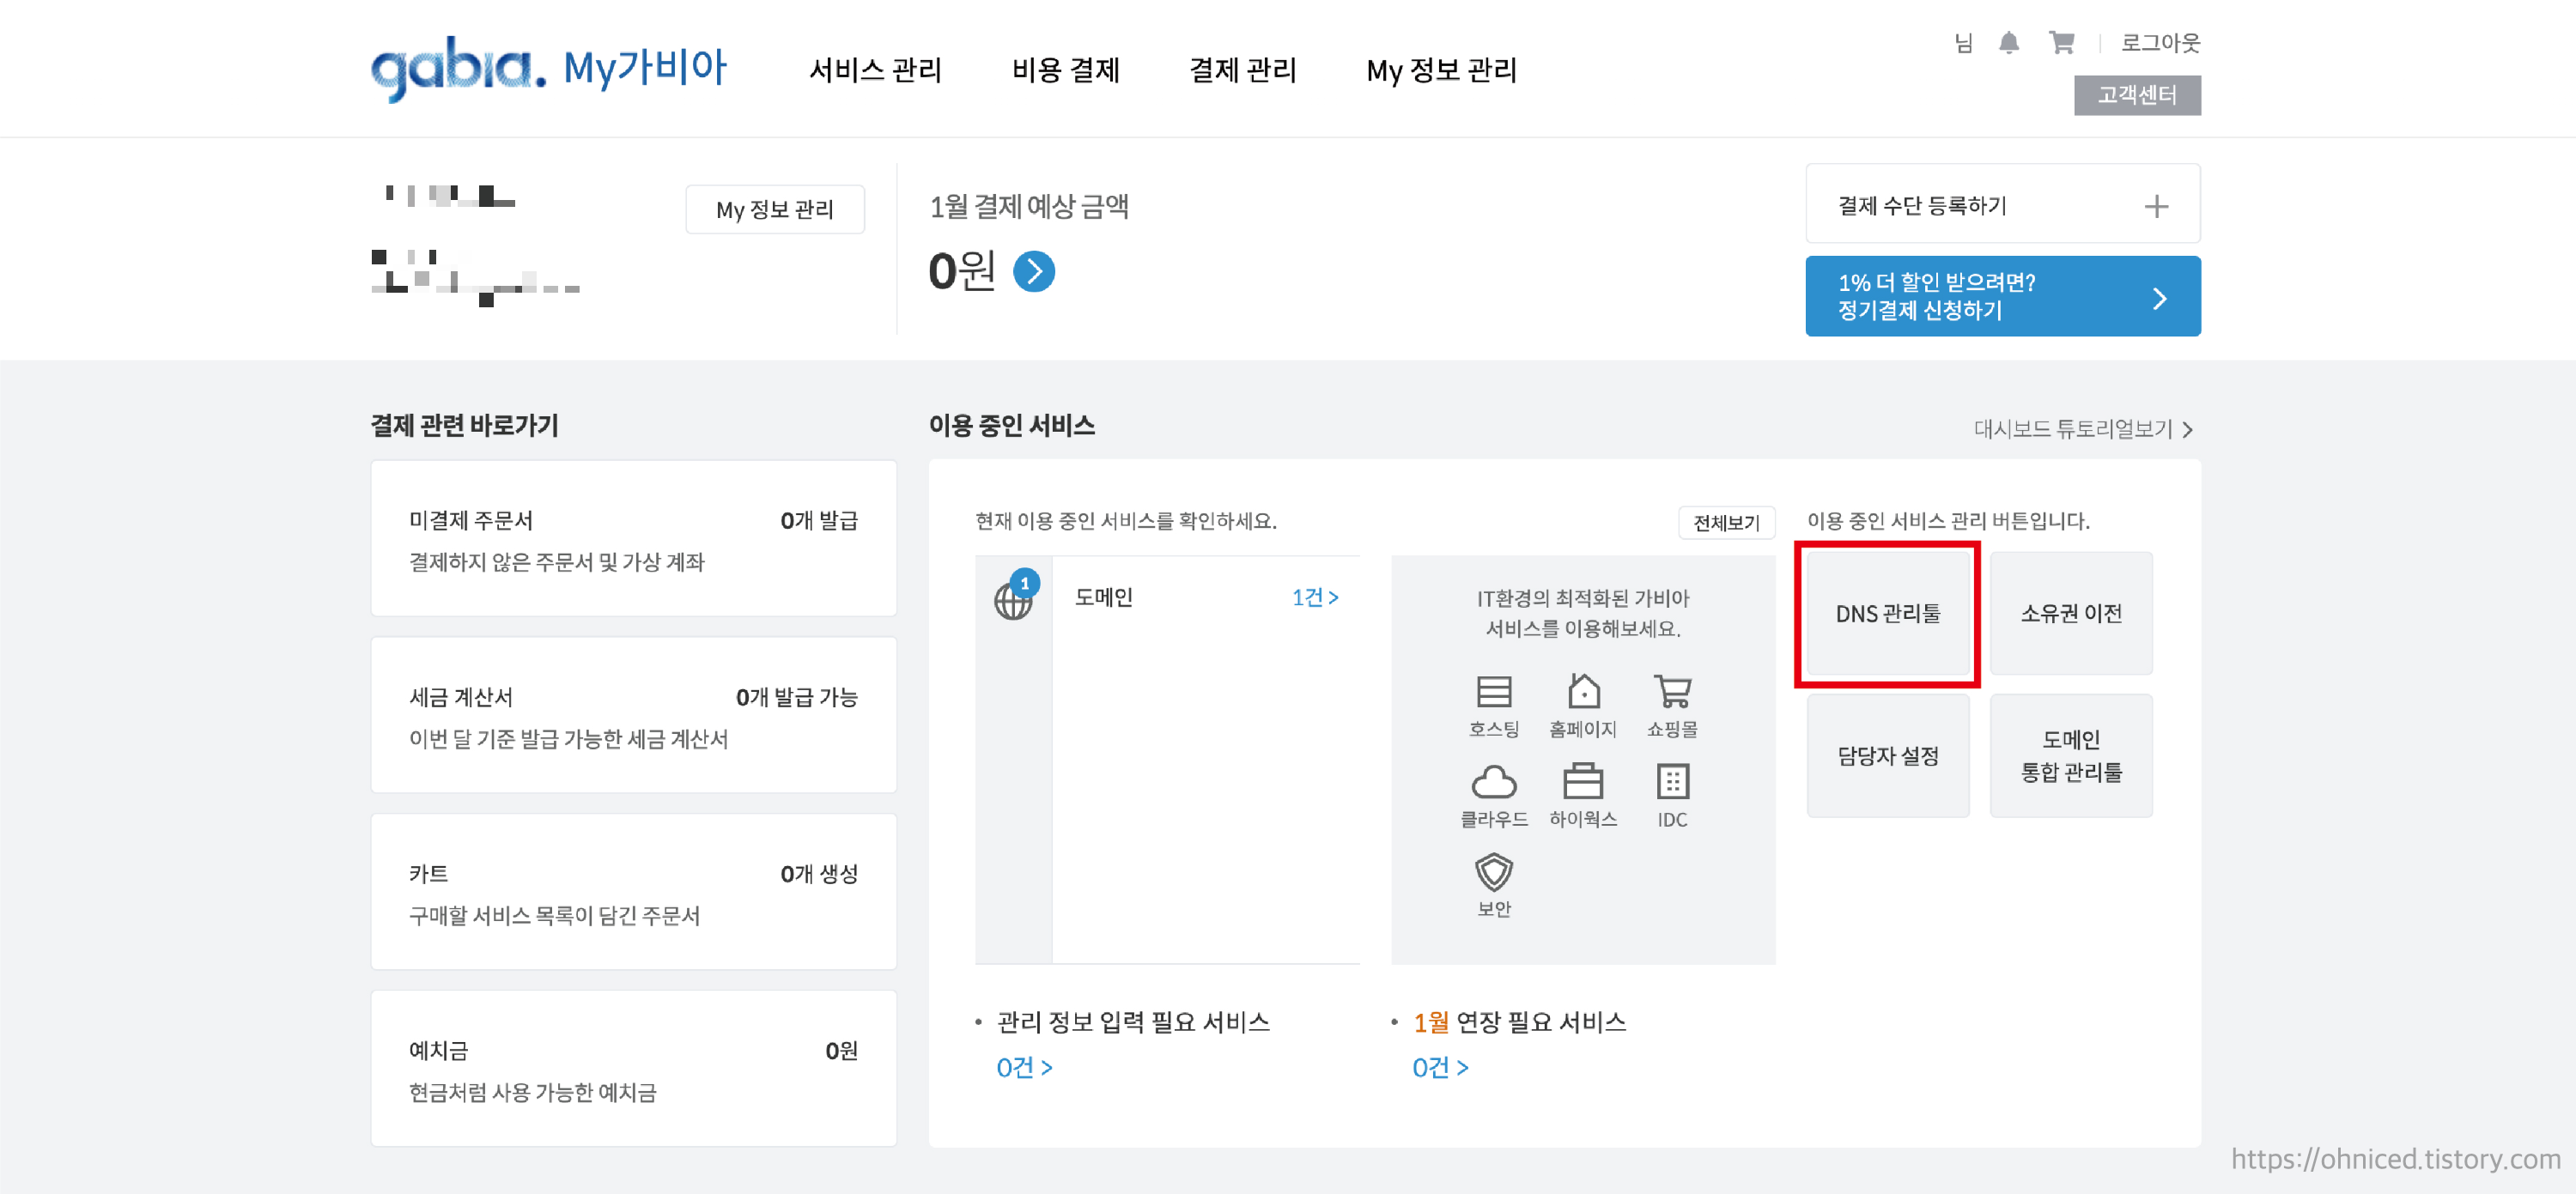Screen dimensions: 2576x1194
Task: Open the 비용 결제 menu
Action: point(1065,71)
